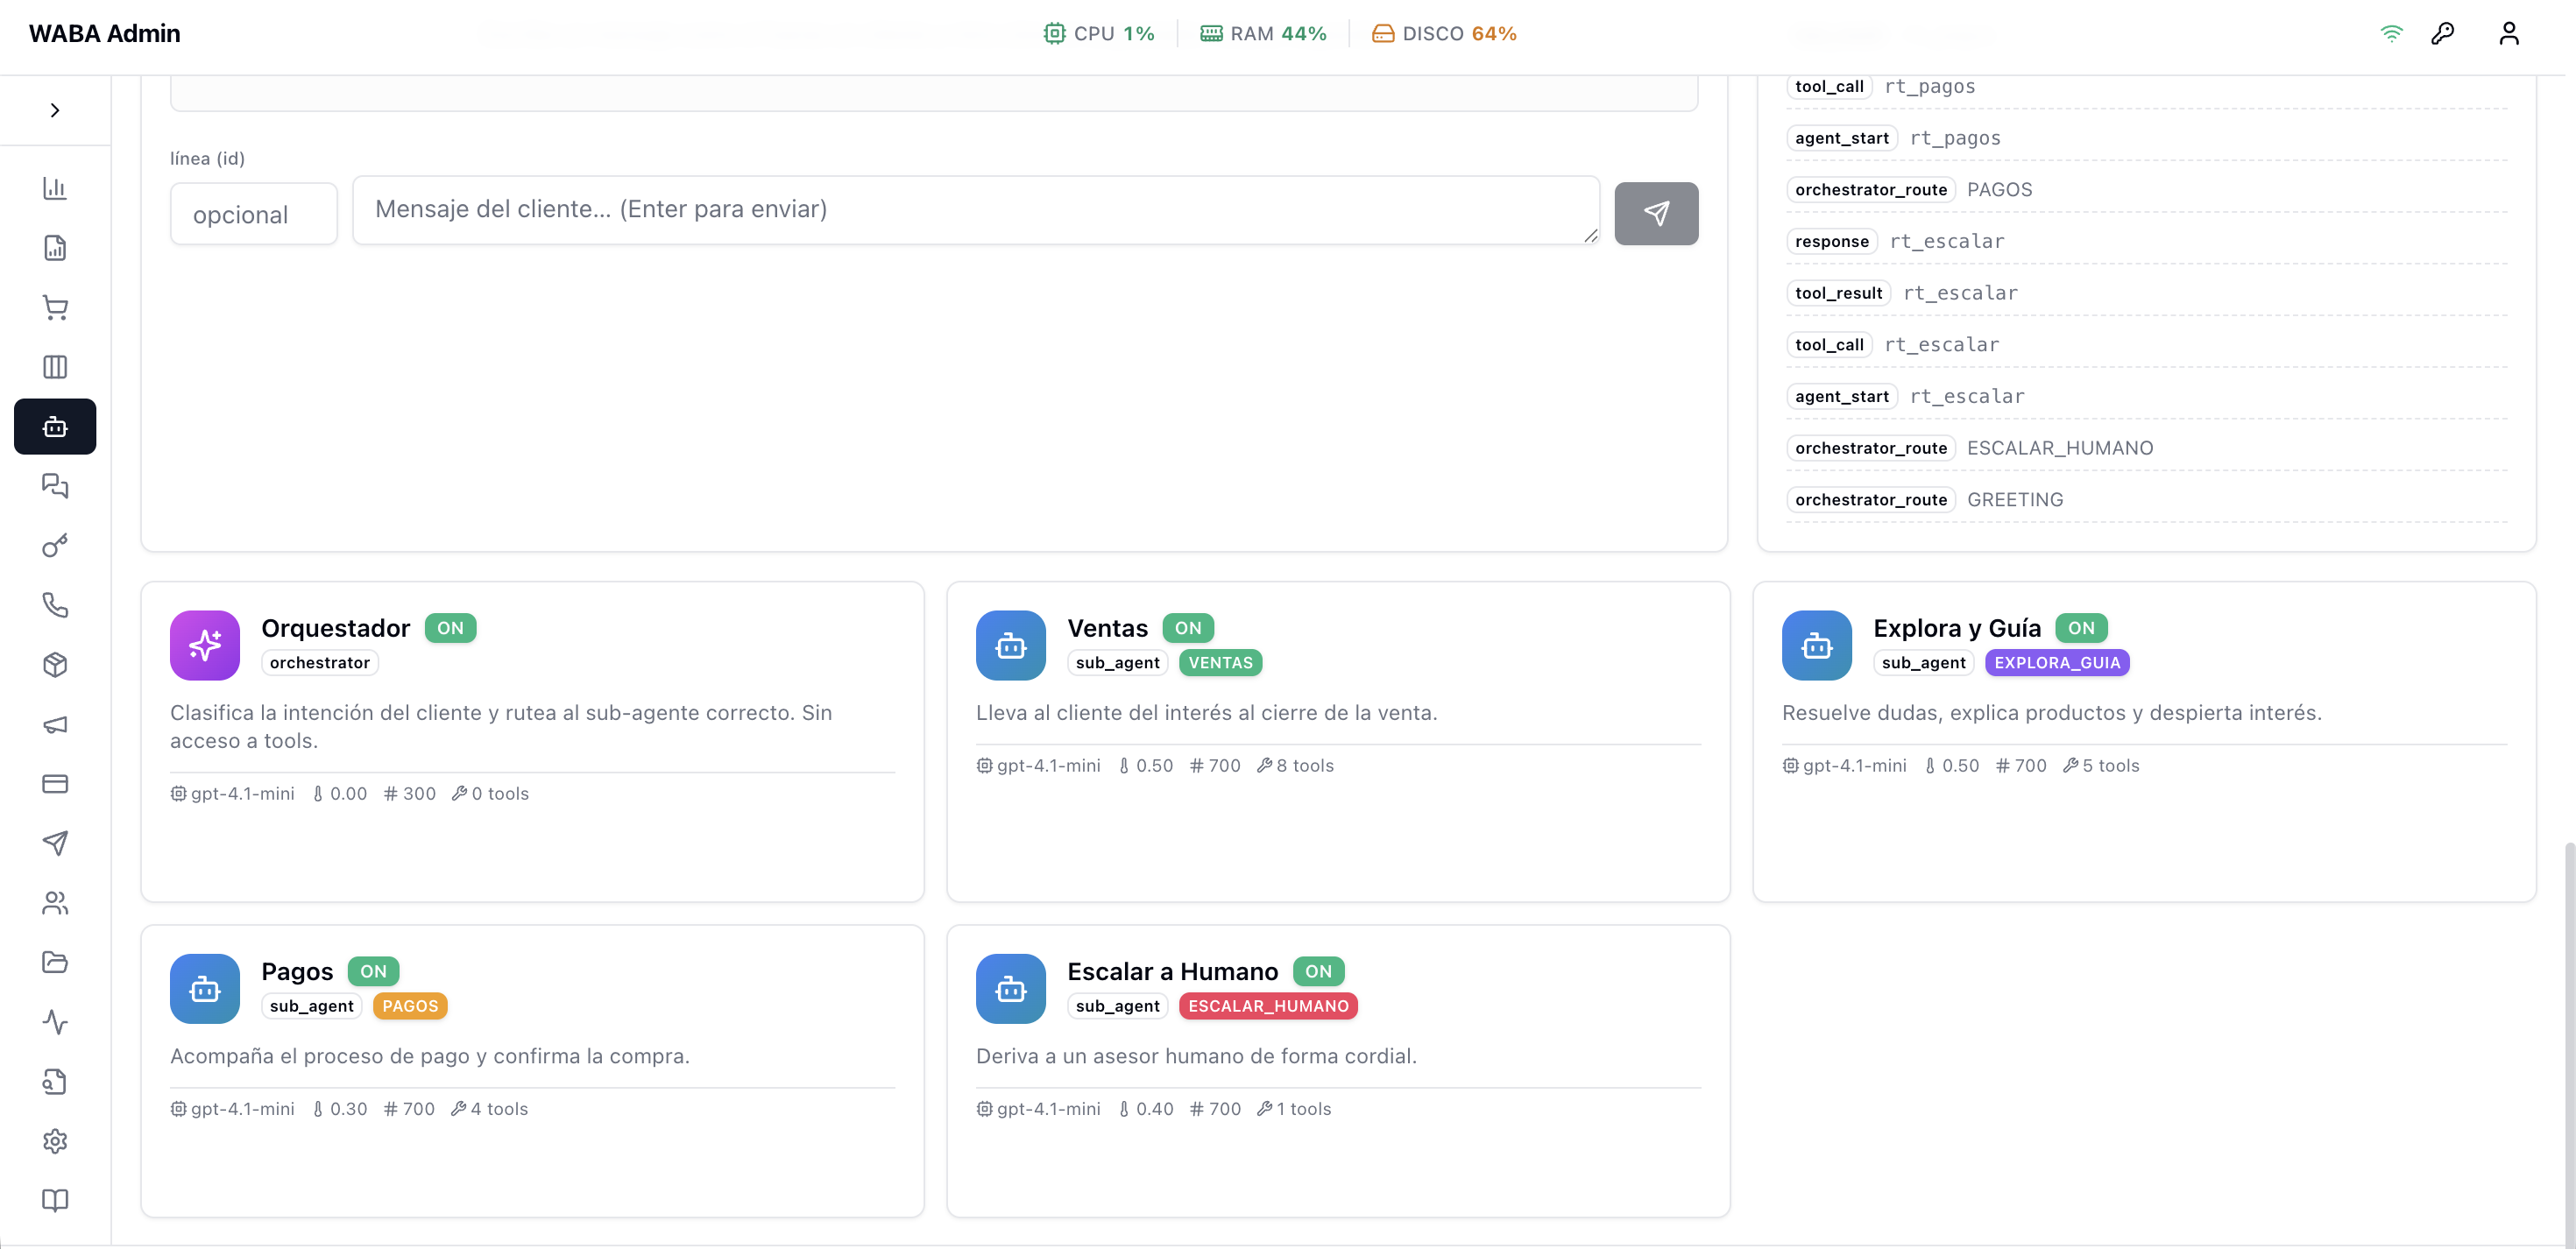Viewport: 2576px width, 1249px height.
Task: Open the settings gear sidebar icon
Action: point(55,1141)
